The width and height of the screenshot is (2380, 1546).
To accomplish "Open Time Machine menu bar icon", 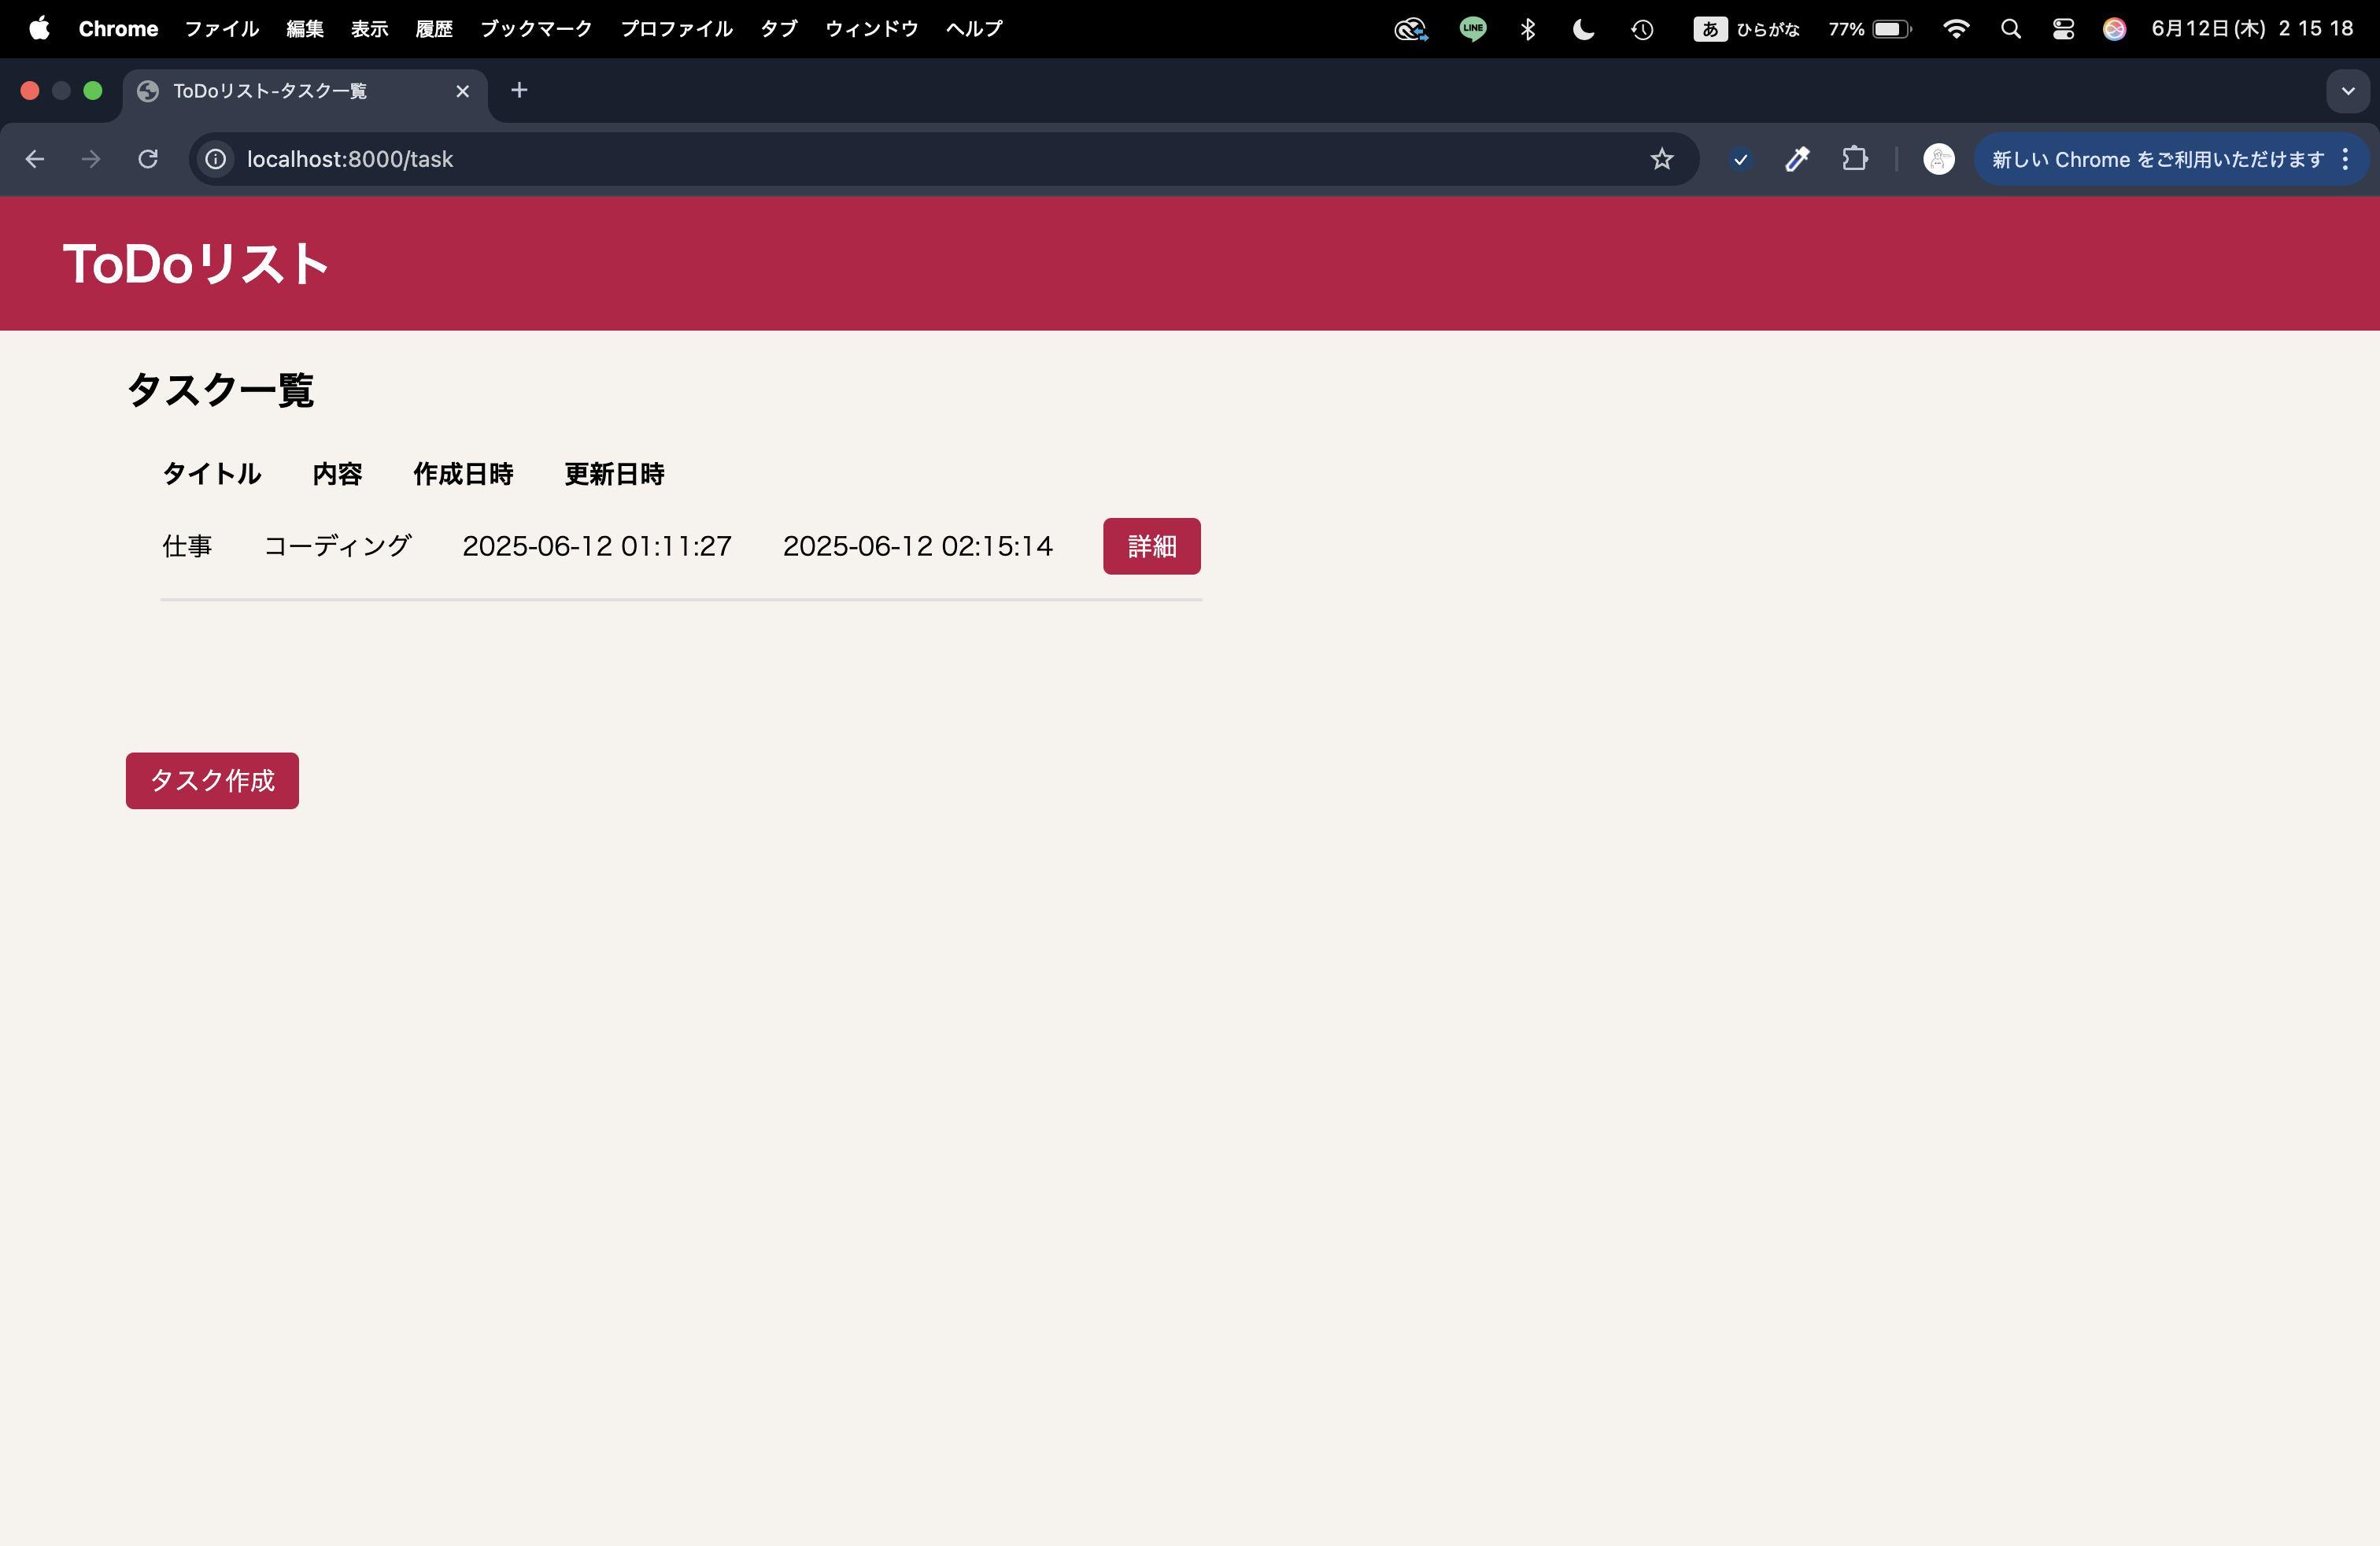I will click(1642, 29).
